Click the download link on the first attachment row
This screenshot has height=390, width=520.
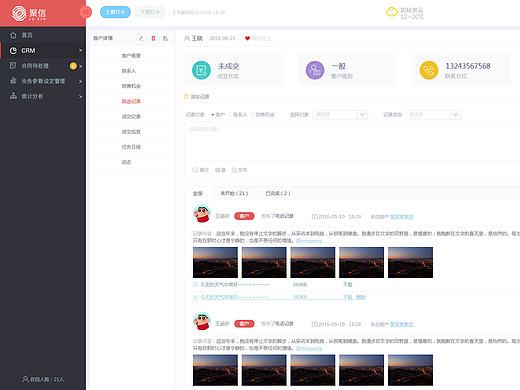pos(348,284)
